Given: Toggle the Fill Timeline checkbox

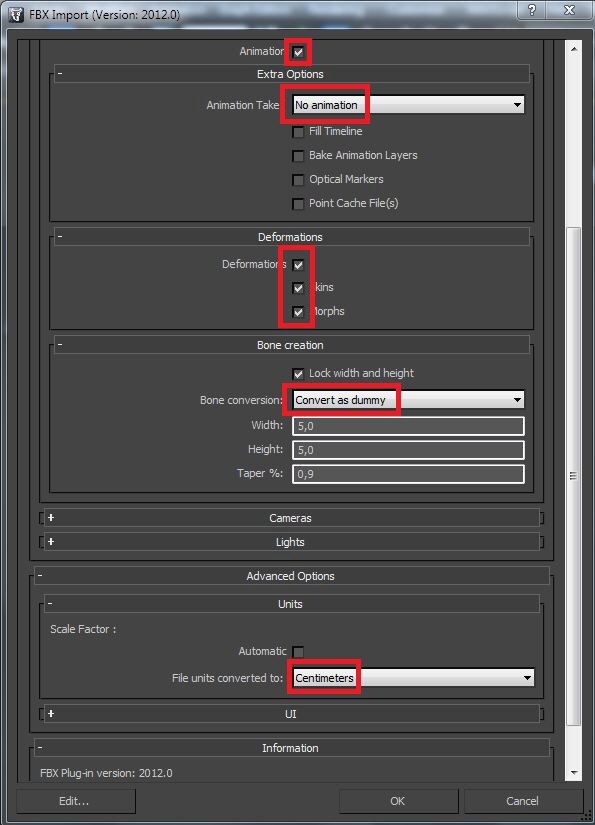Looking at the screenshot, I should point(298,132).
